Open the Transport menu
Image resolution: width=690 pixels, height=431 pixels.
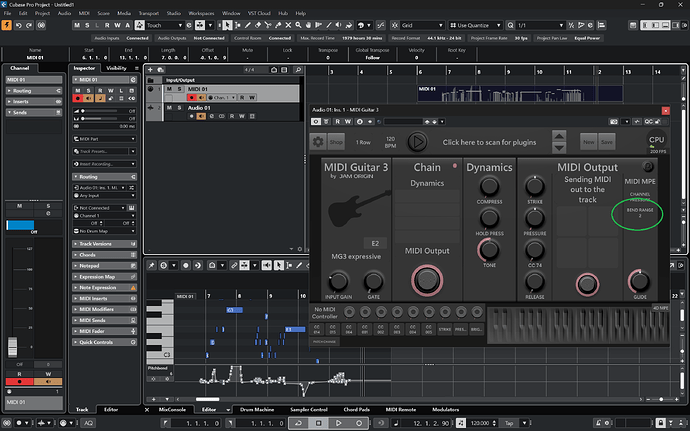(149, 13)
